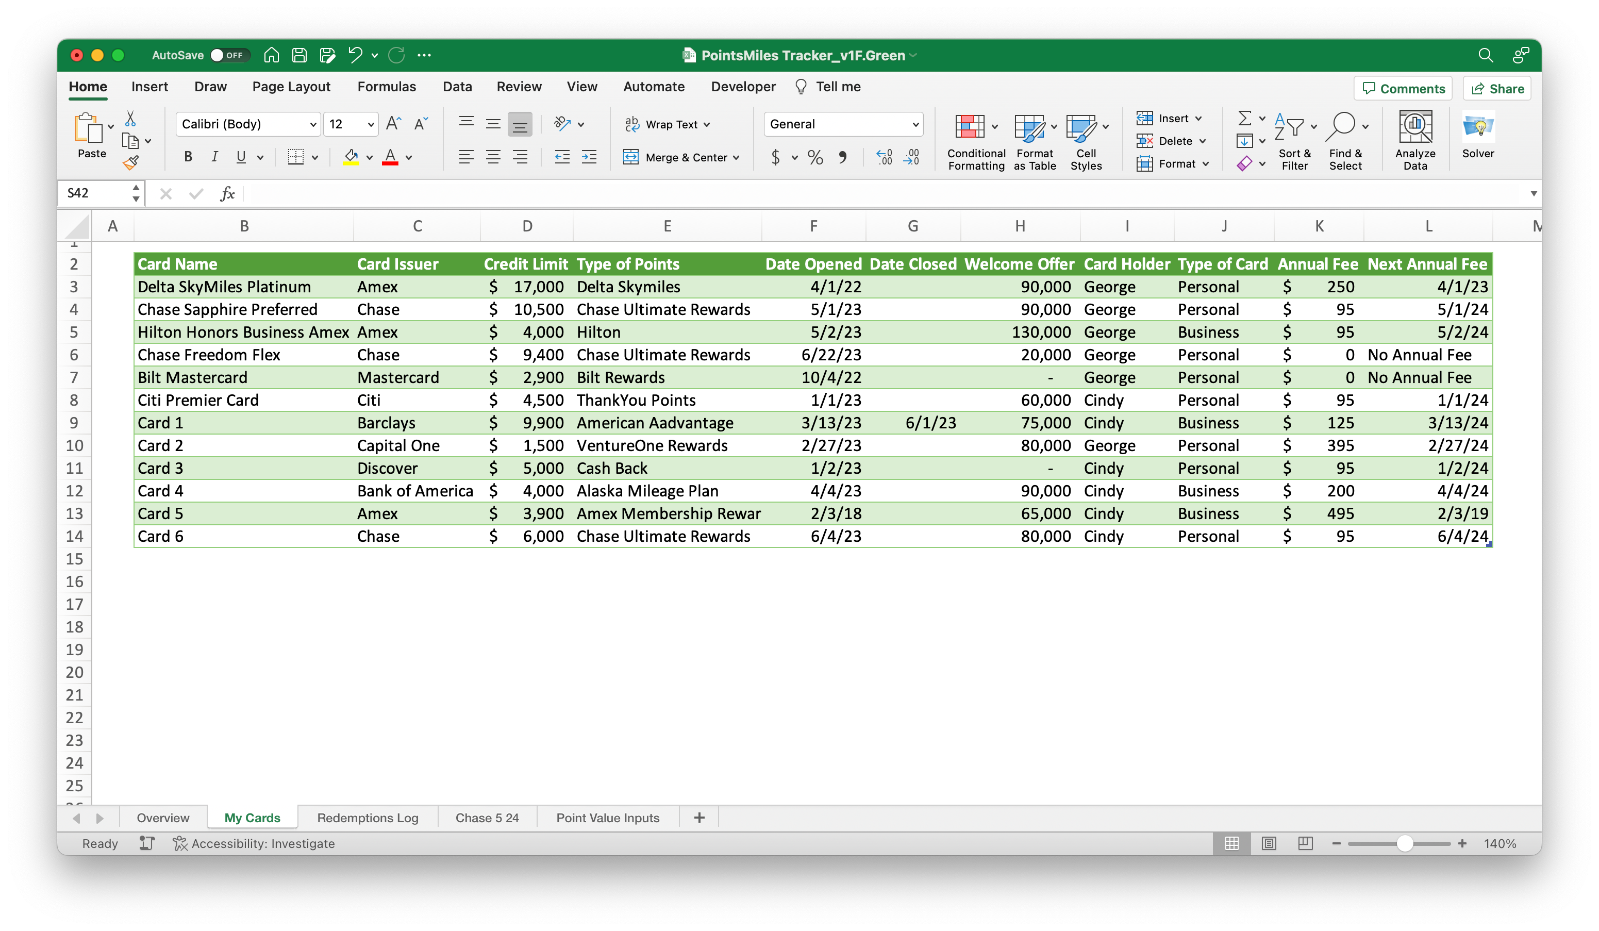1599x931 pixels.
Task: Switch to the Formulas tab
Action: pos(387,87)
